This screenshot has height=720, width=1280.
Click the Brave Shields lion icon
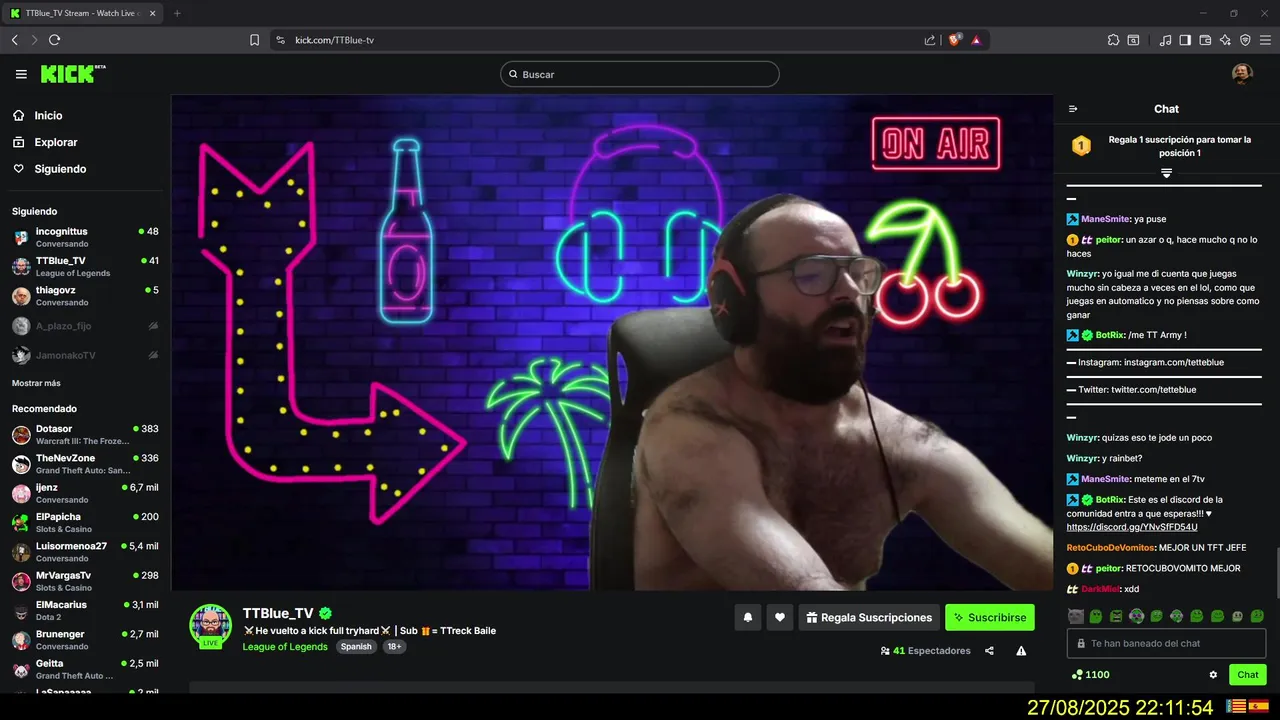click(955, 40)
